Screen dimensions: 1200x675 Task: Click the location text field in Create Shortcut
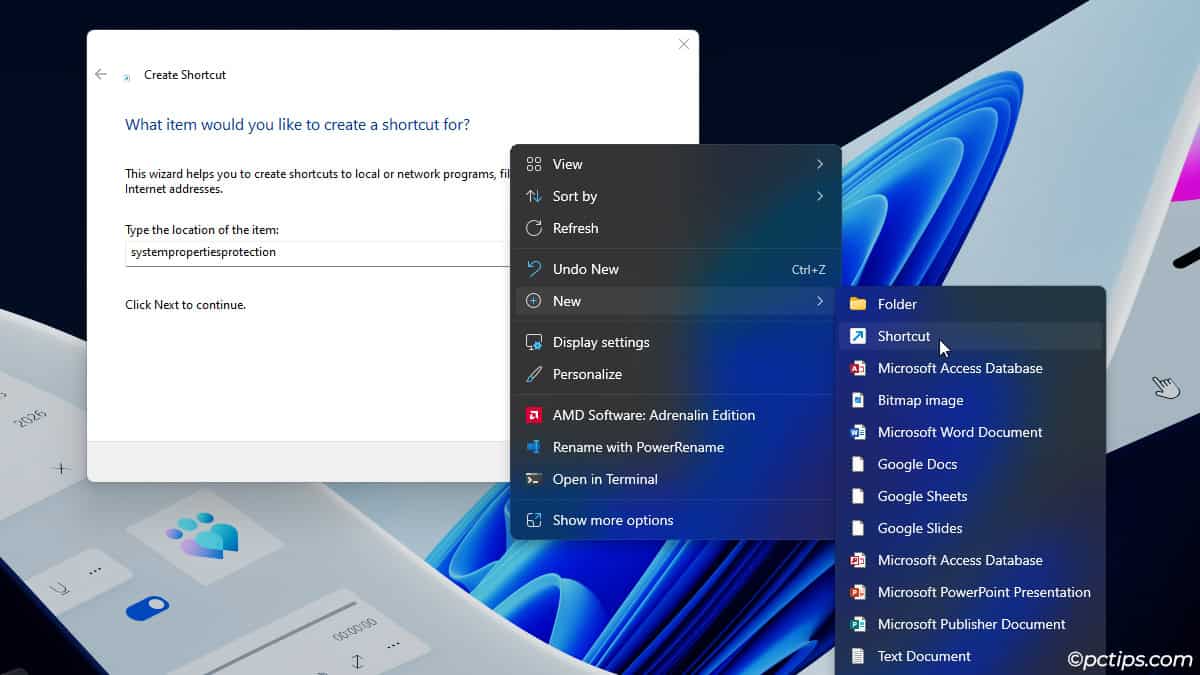click(318, 253)
